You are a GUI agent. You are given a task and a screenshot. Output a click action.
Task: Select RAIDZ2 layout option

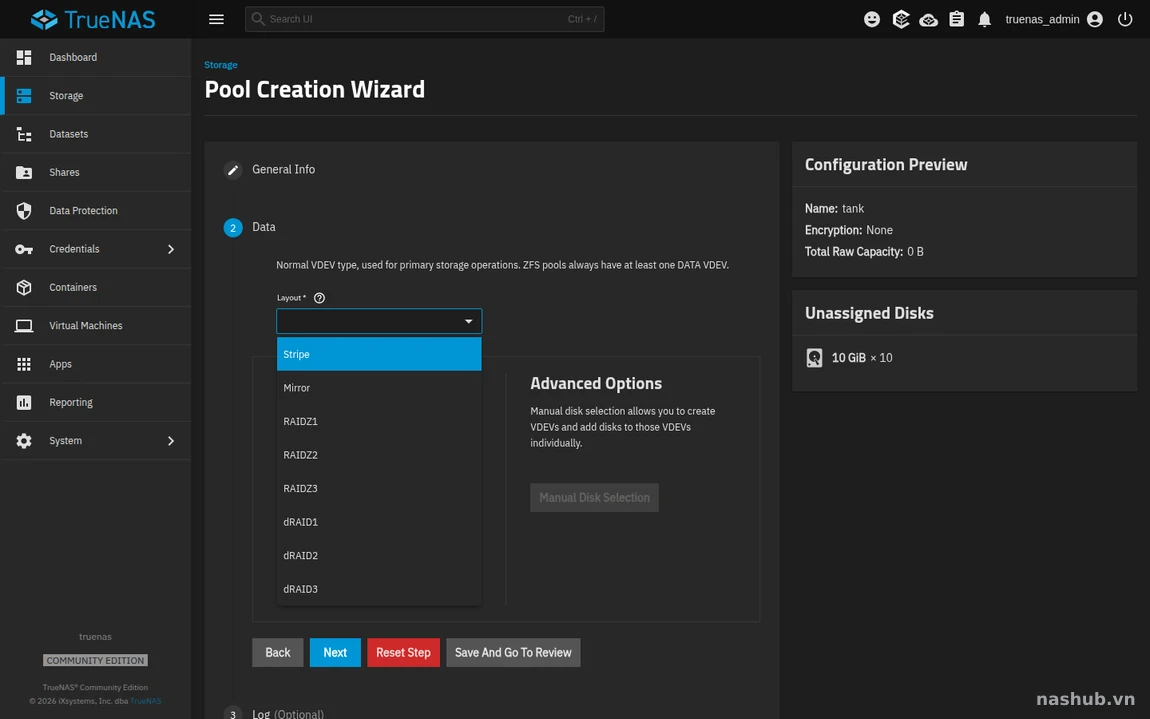(379, 455)
